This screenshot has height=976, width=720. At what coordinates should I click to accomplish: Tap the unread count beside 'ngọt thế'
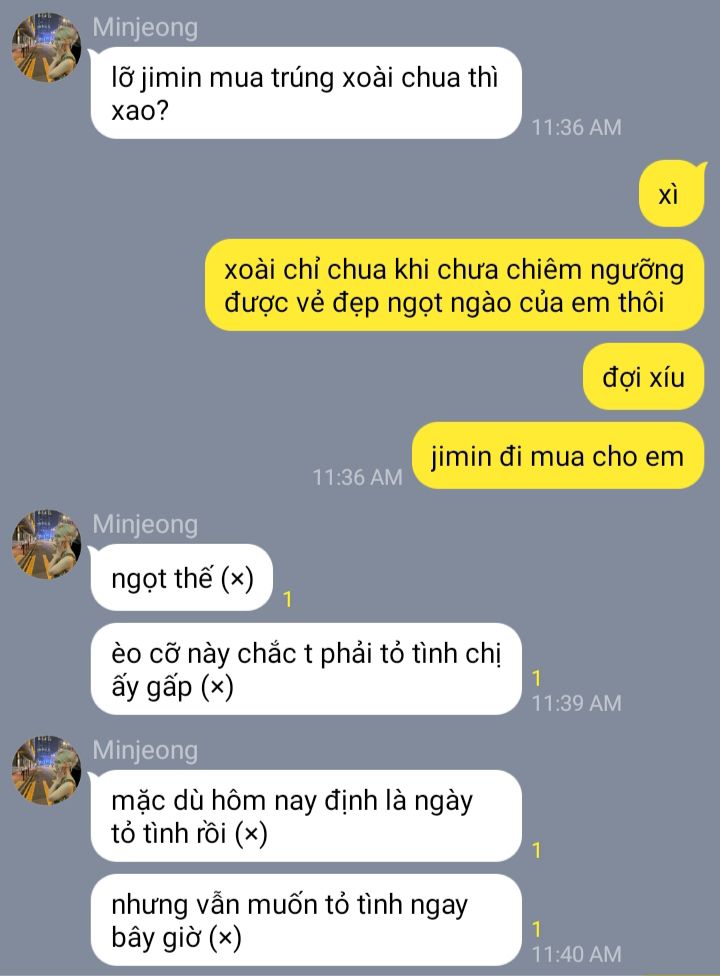pos(287,599)
